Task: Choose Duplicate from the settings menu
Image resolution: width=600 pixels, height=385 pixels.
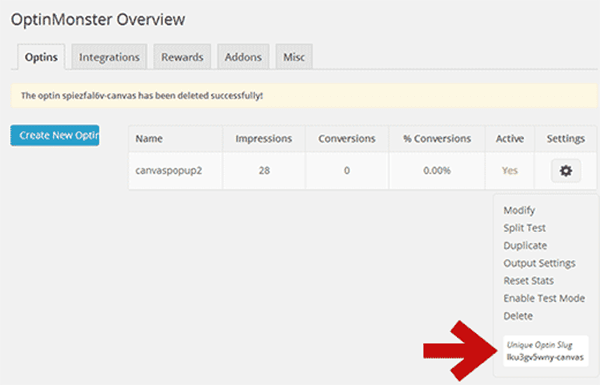Action: click(x=525, y=245)
